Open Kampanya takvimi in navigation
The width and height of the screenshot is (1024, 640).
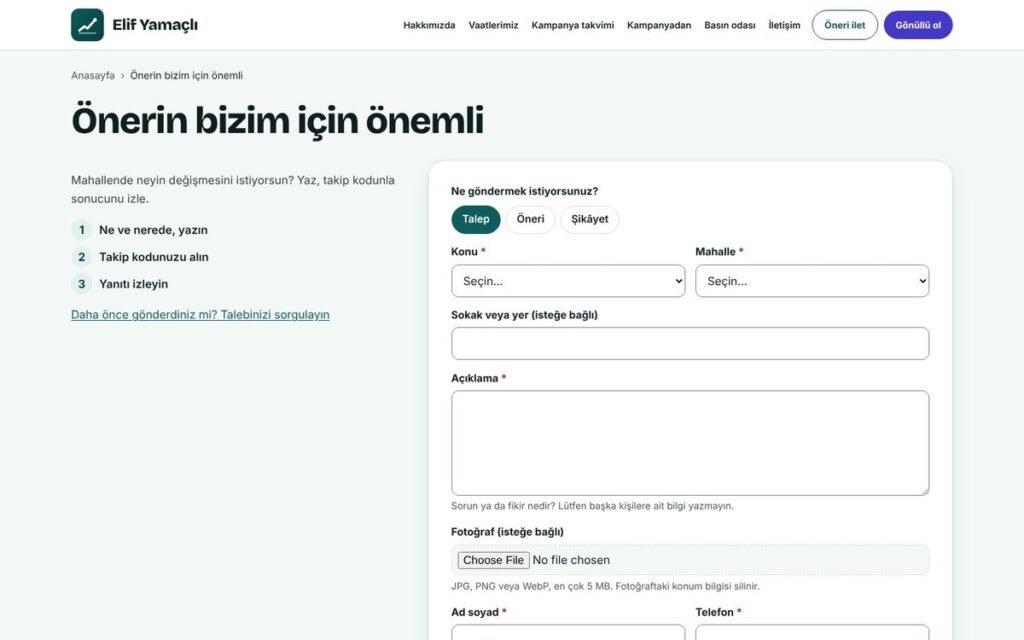pyautogui.click(x=573, y=25)
